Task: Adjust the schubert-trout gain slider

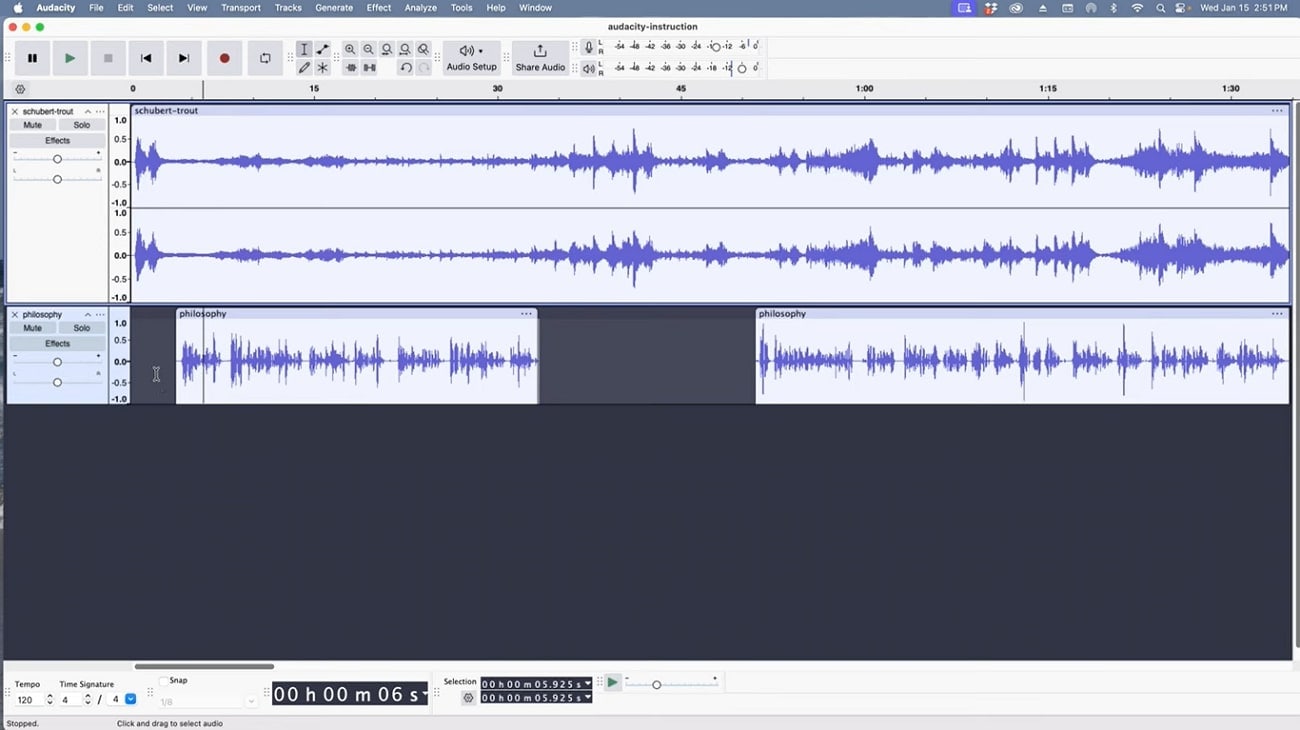Action: [57, 159]
